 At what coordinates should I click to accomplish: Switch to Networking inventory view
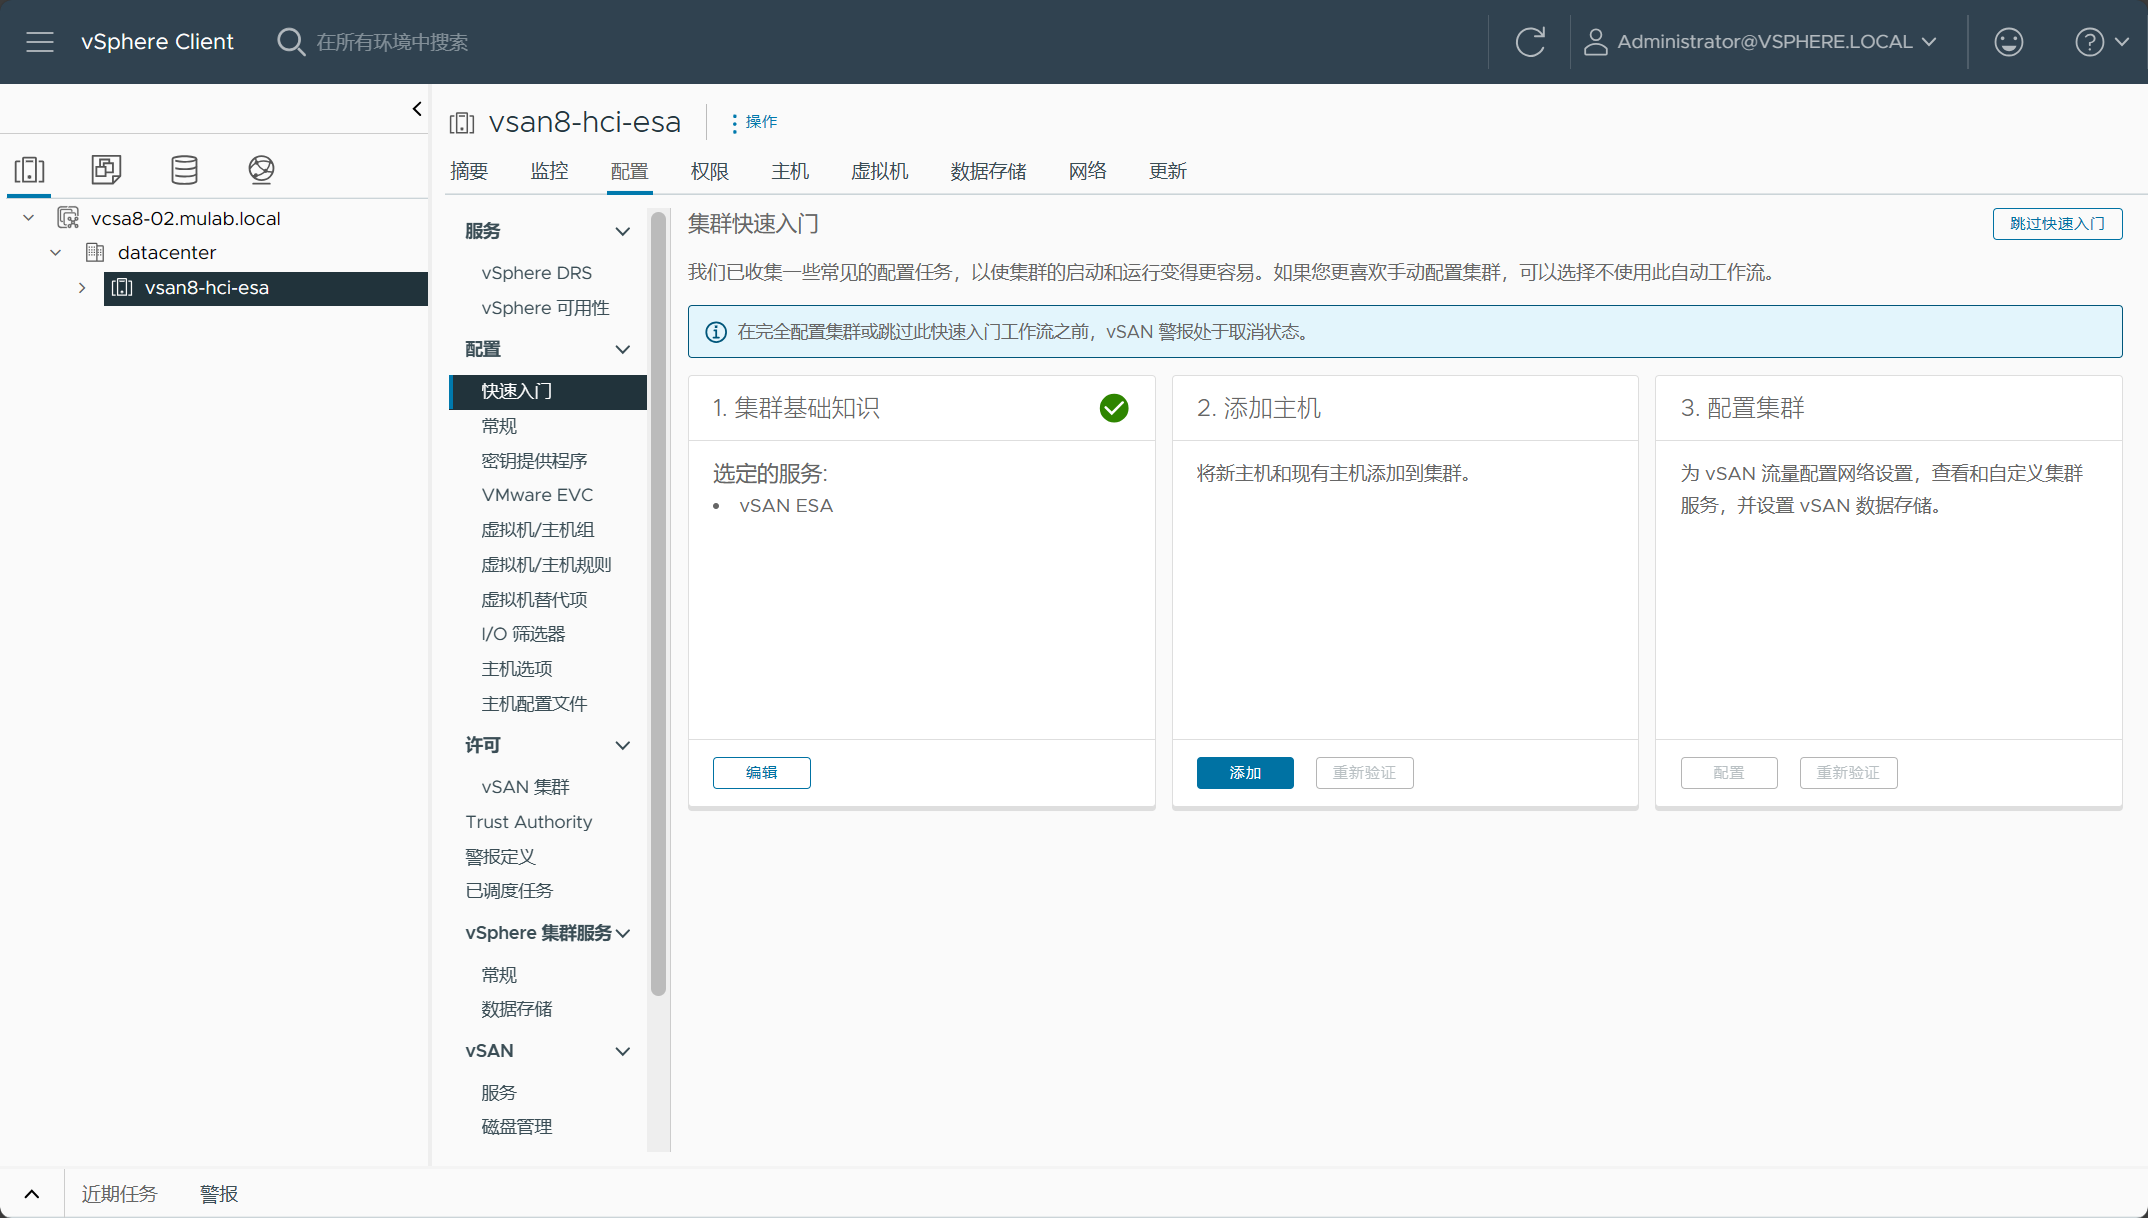261,170
